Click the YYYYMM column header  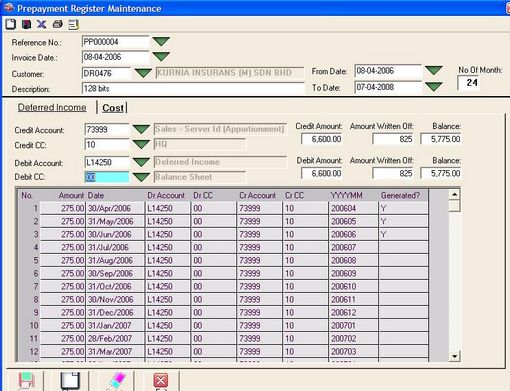pos(354,195)
